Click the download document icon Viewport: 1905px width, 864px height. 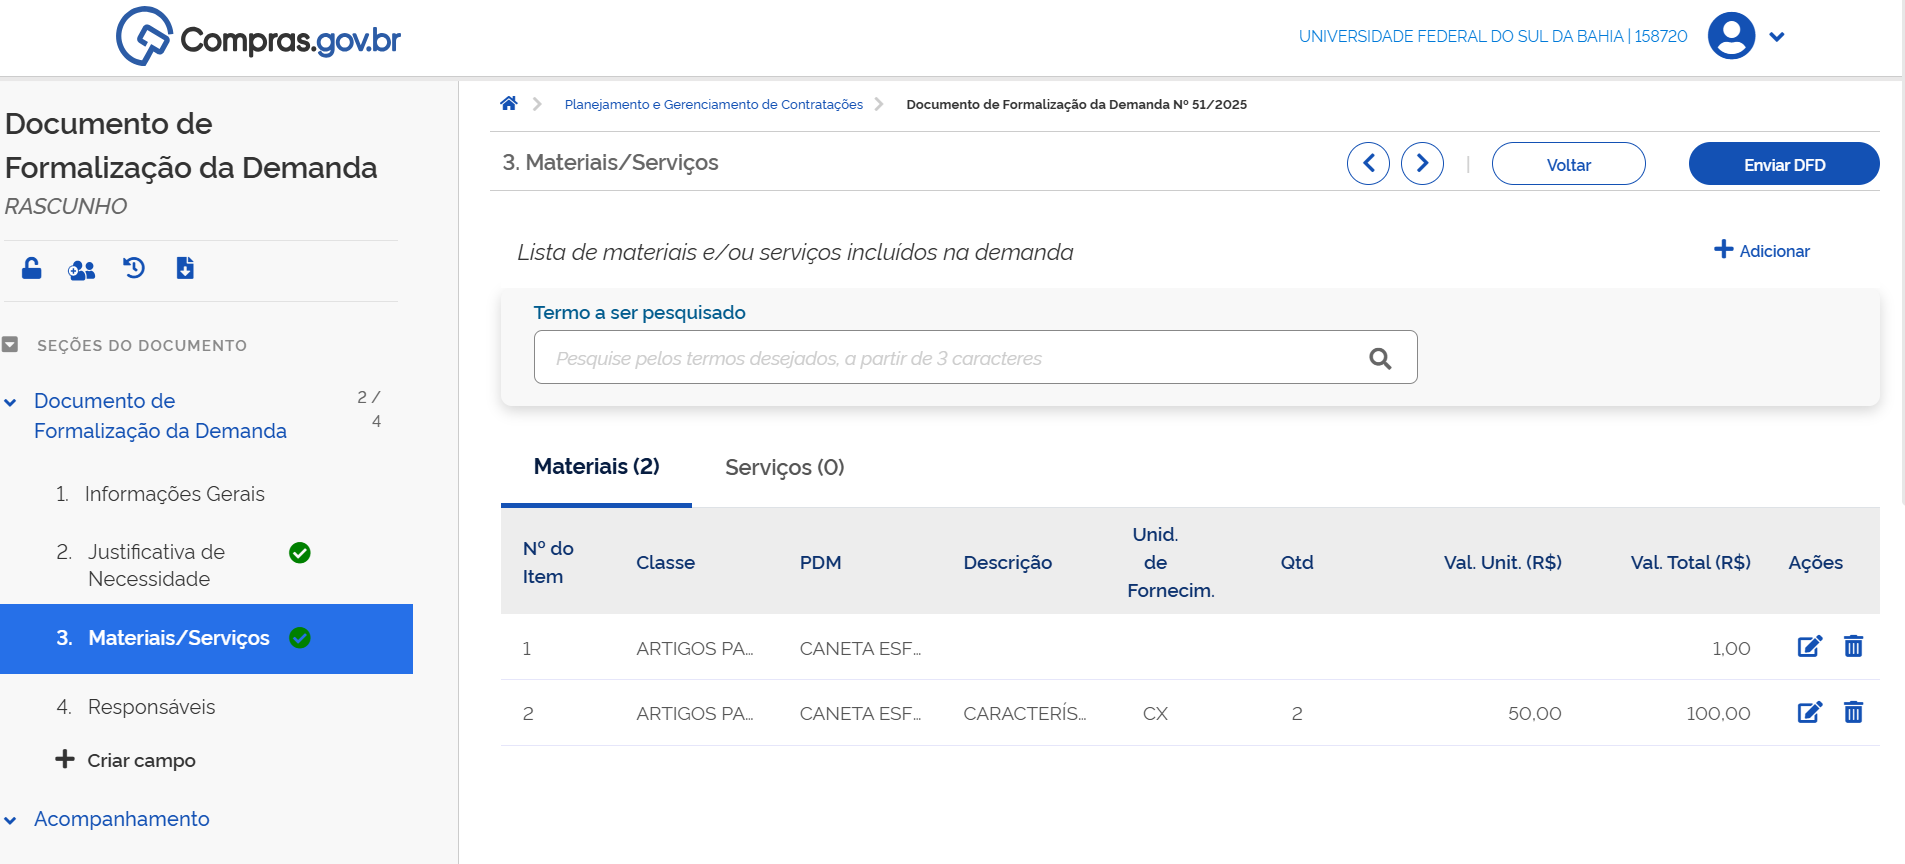(x=185, y=268)
